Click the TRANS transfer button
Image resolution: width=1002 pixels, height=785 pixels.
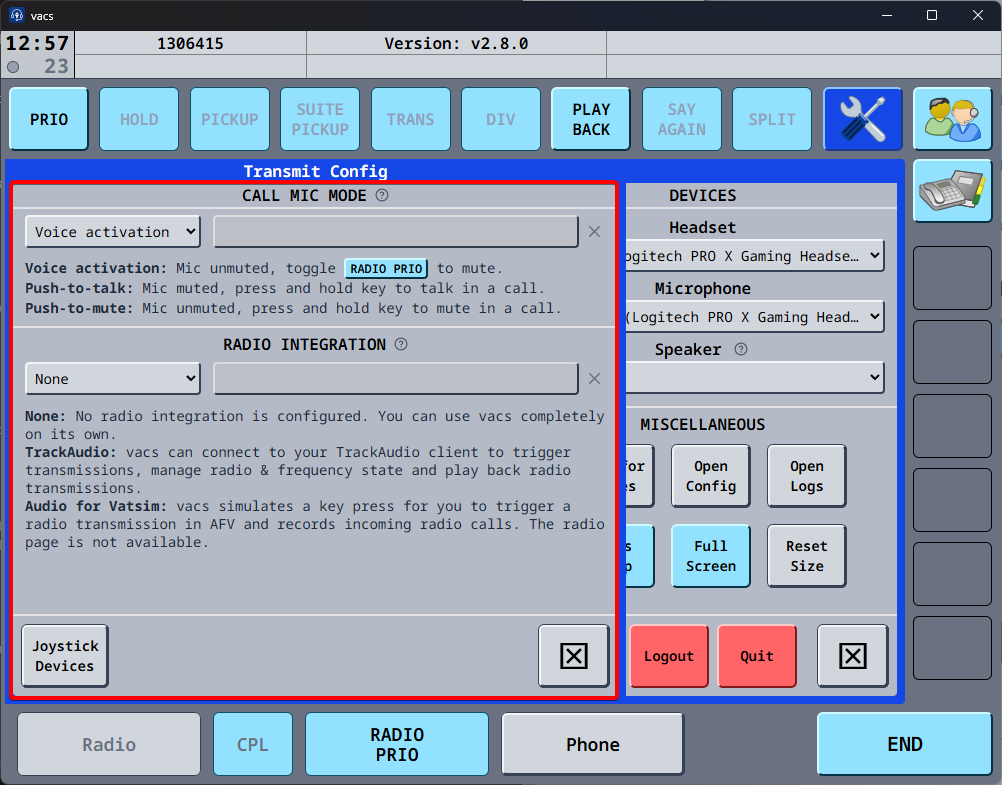click(x=410, y=119)
